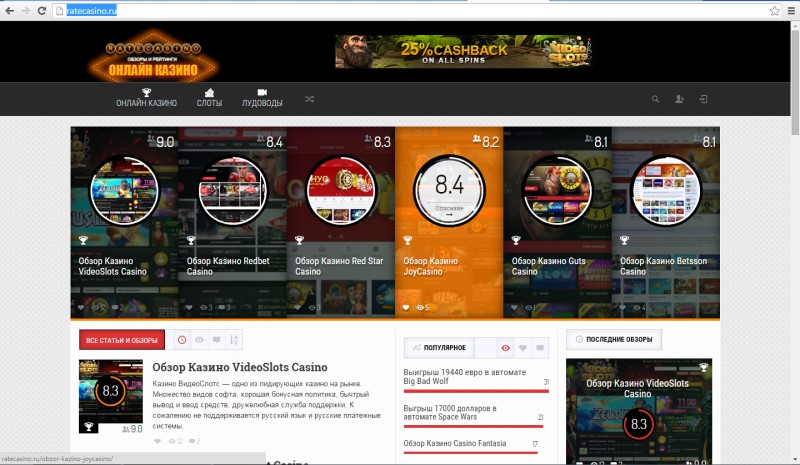Click the user register icon
Screen dimensions: 800x465
pyautogui.click(x=679, y=99)
